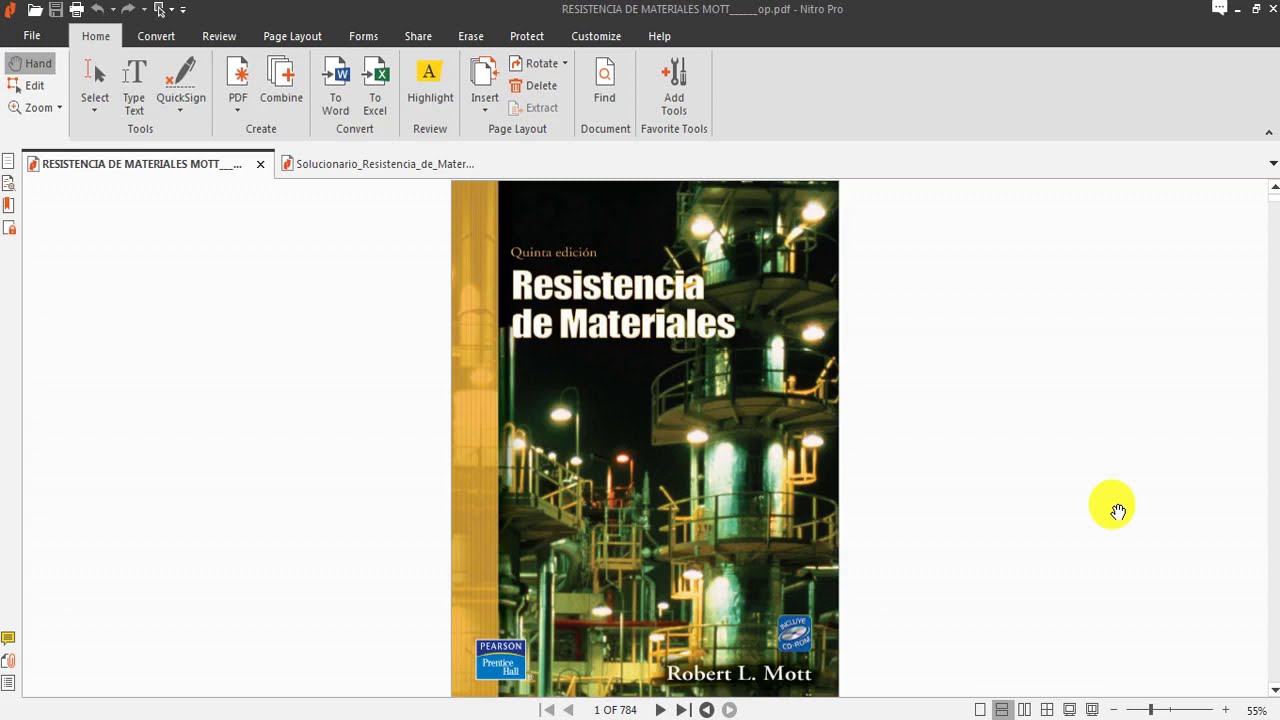Print the document using the printer icon
The image size is (1280, 720).
[x=76, y=9]
